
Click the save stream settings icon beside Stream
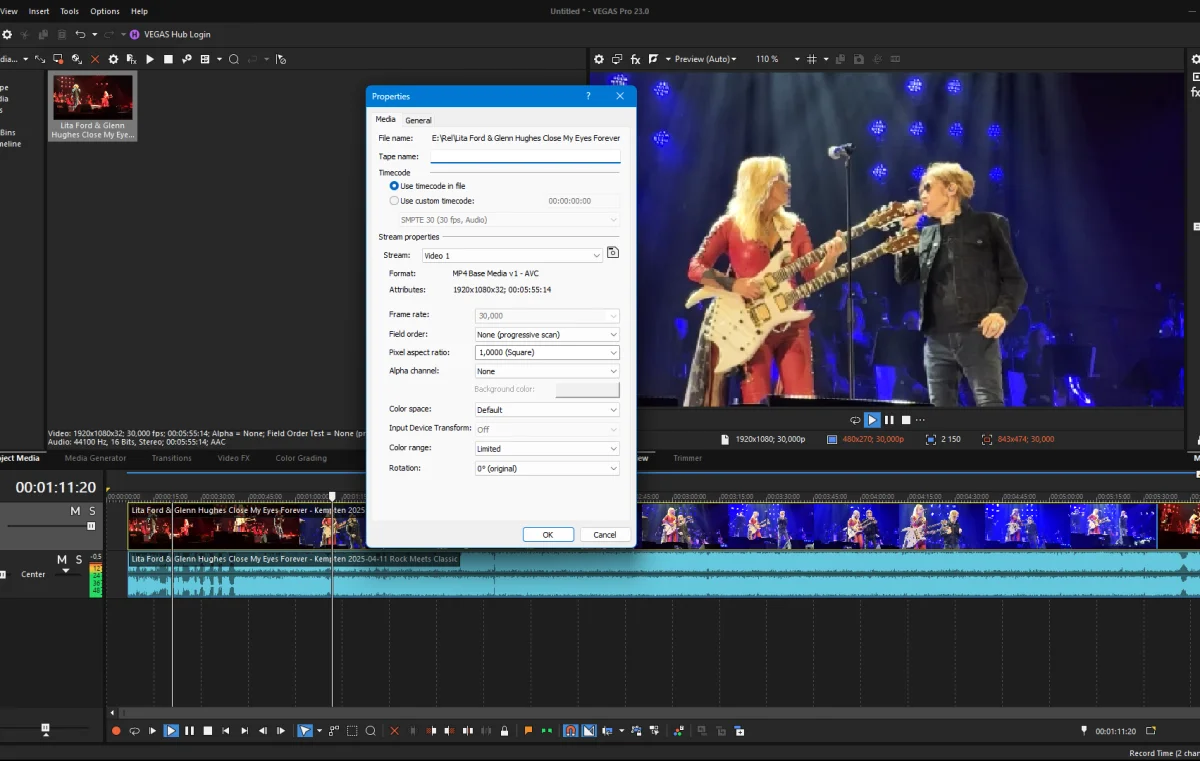[x=613, y=254]
